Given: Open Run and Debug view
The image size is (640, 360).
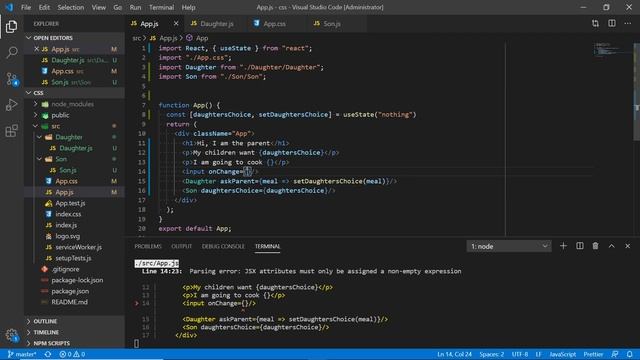Looking at the screenshot, I should coord(11,105).
